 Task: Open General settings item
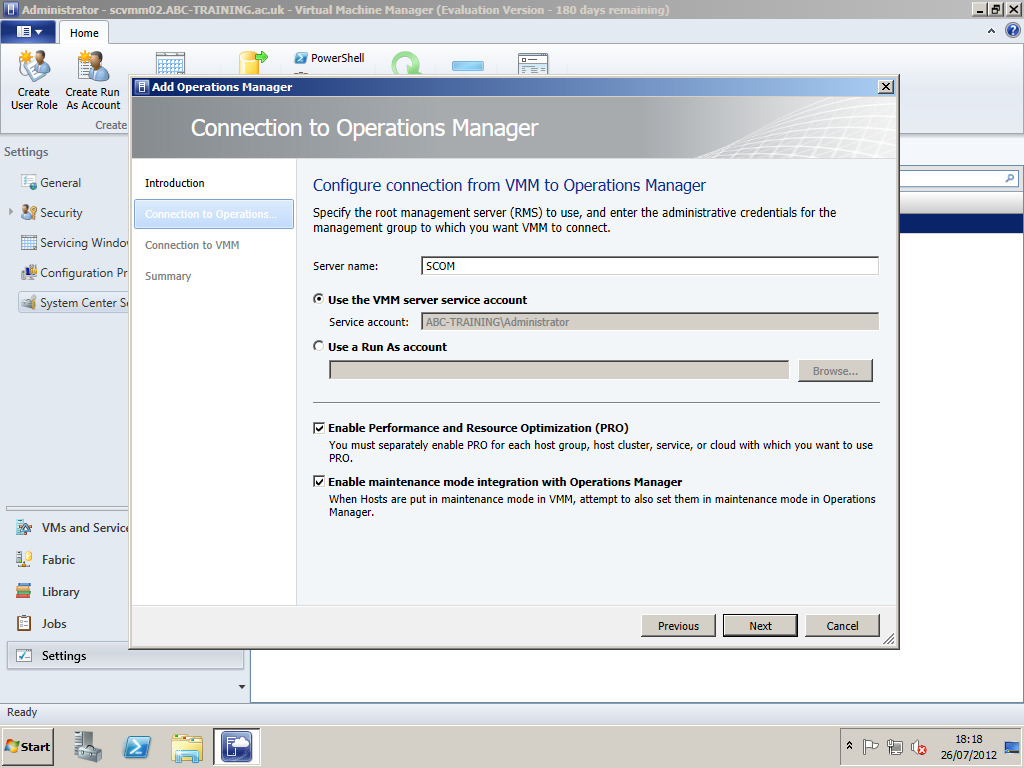60,183
